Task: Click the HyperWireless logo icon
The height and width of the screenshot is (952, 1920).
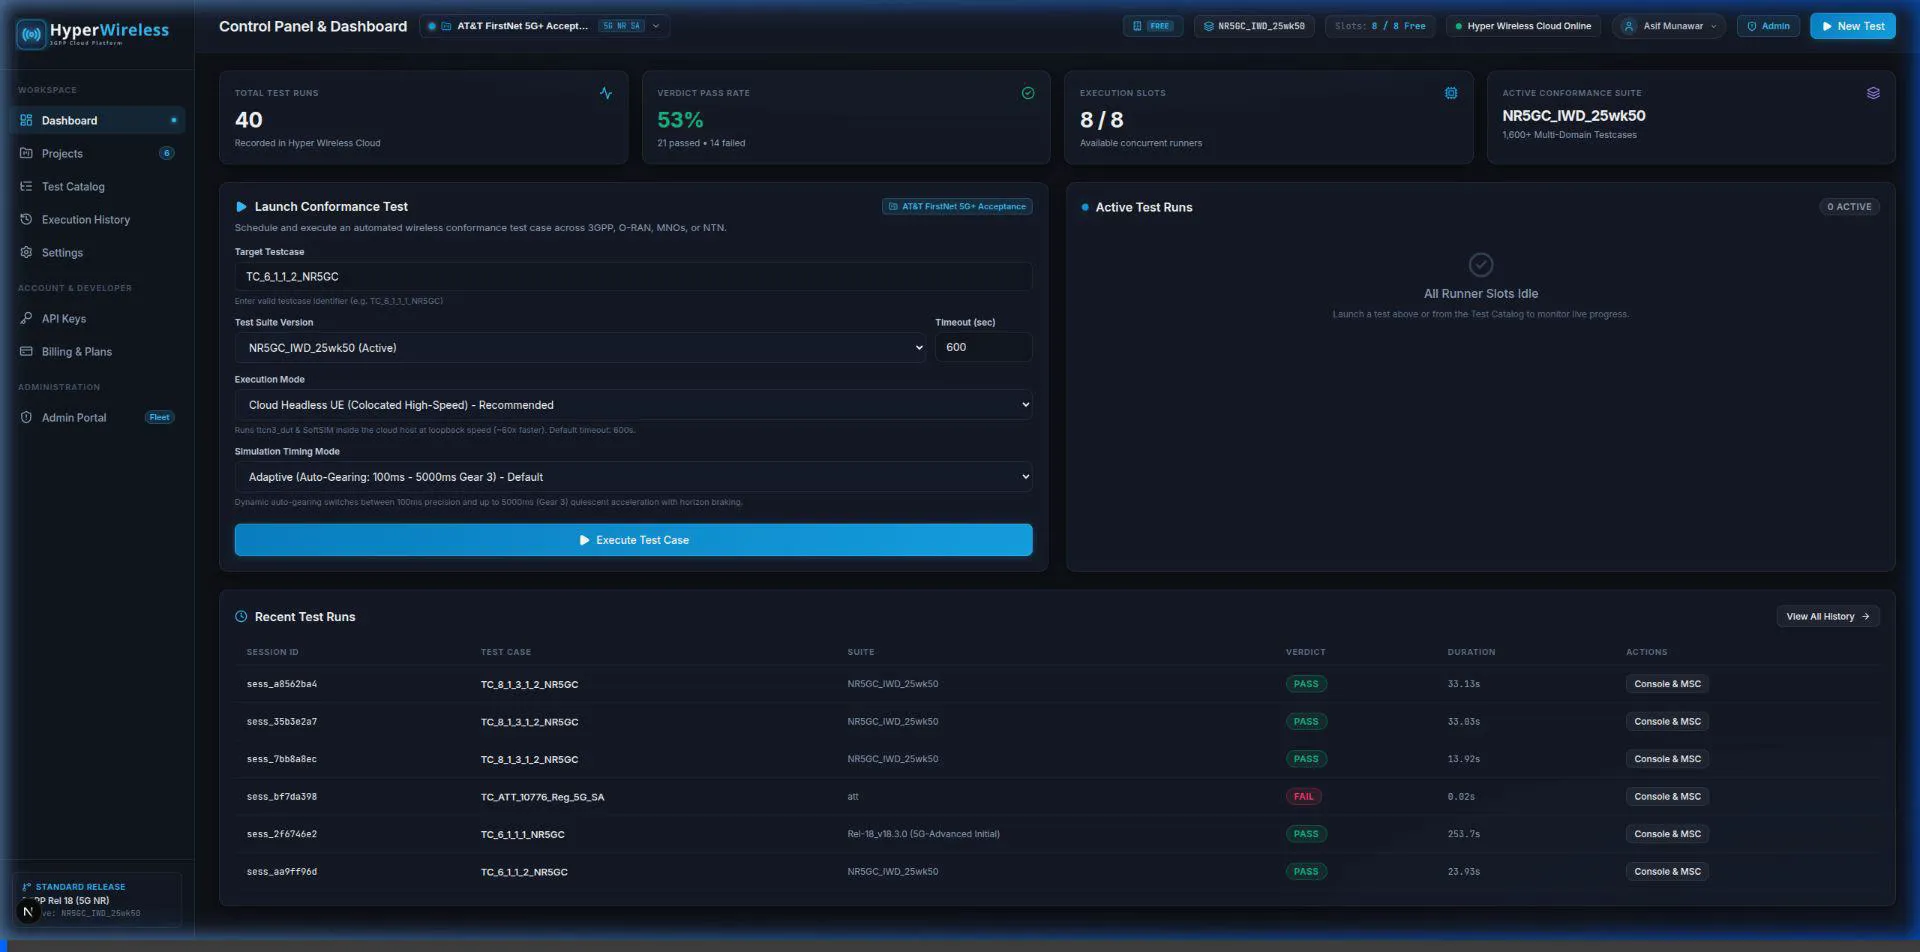Action: pos(32,34)
